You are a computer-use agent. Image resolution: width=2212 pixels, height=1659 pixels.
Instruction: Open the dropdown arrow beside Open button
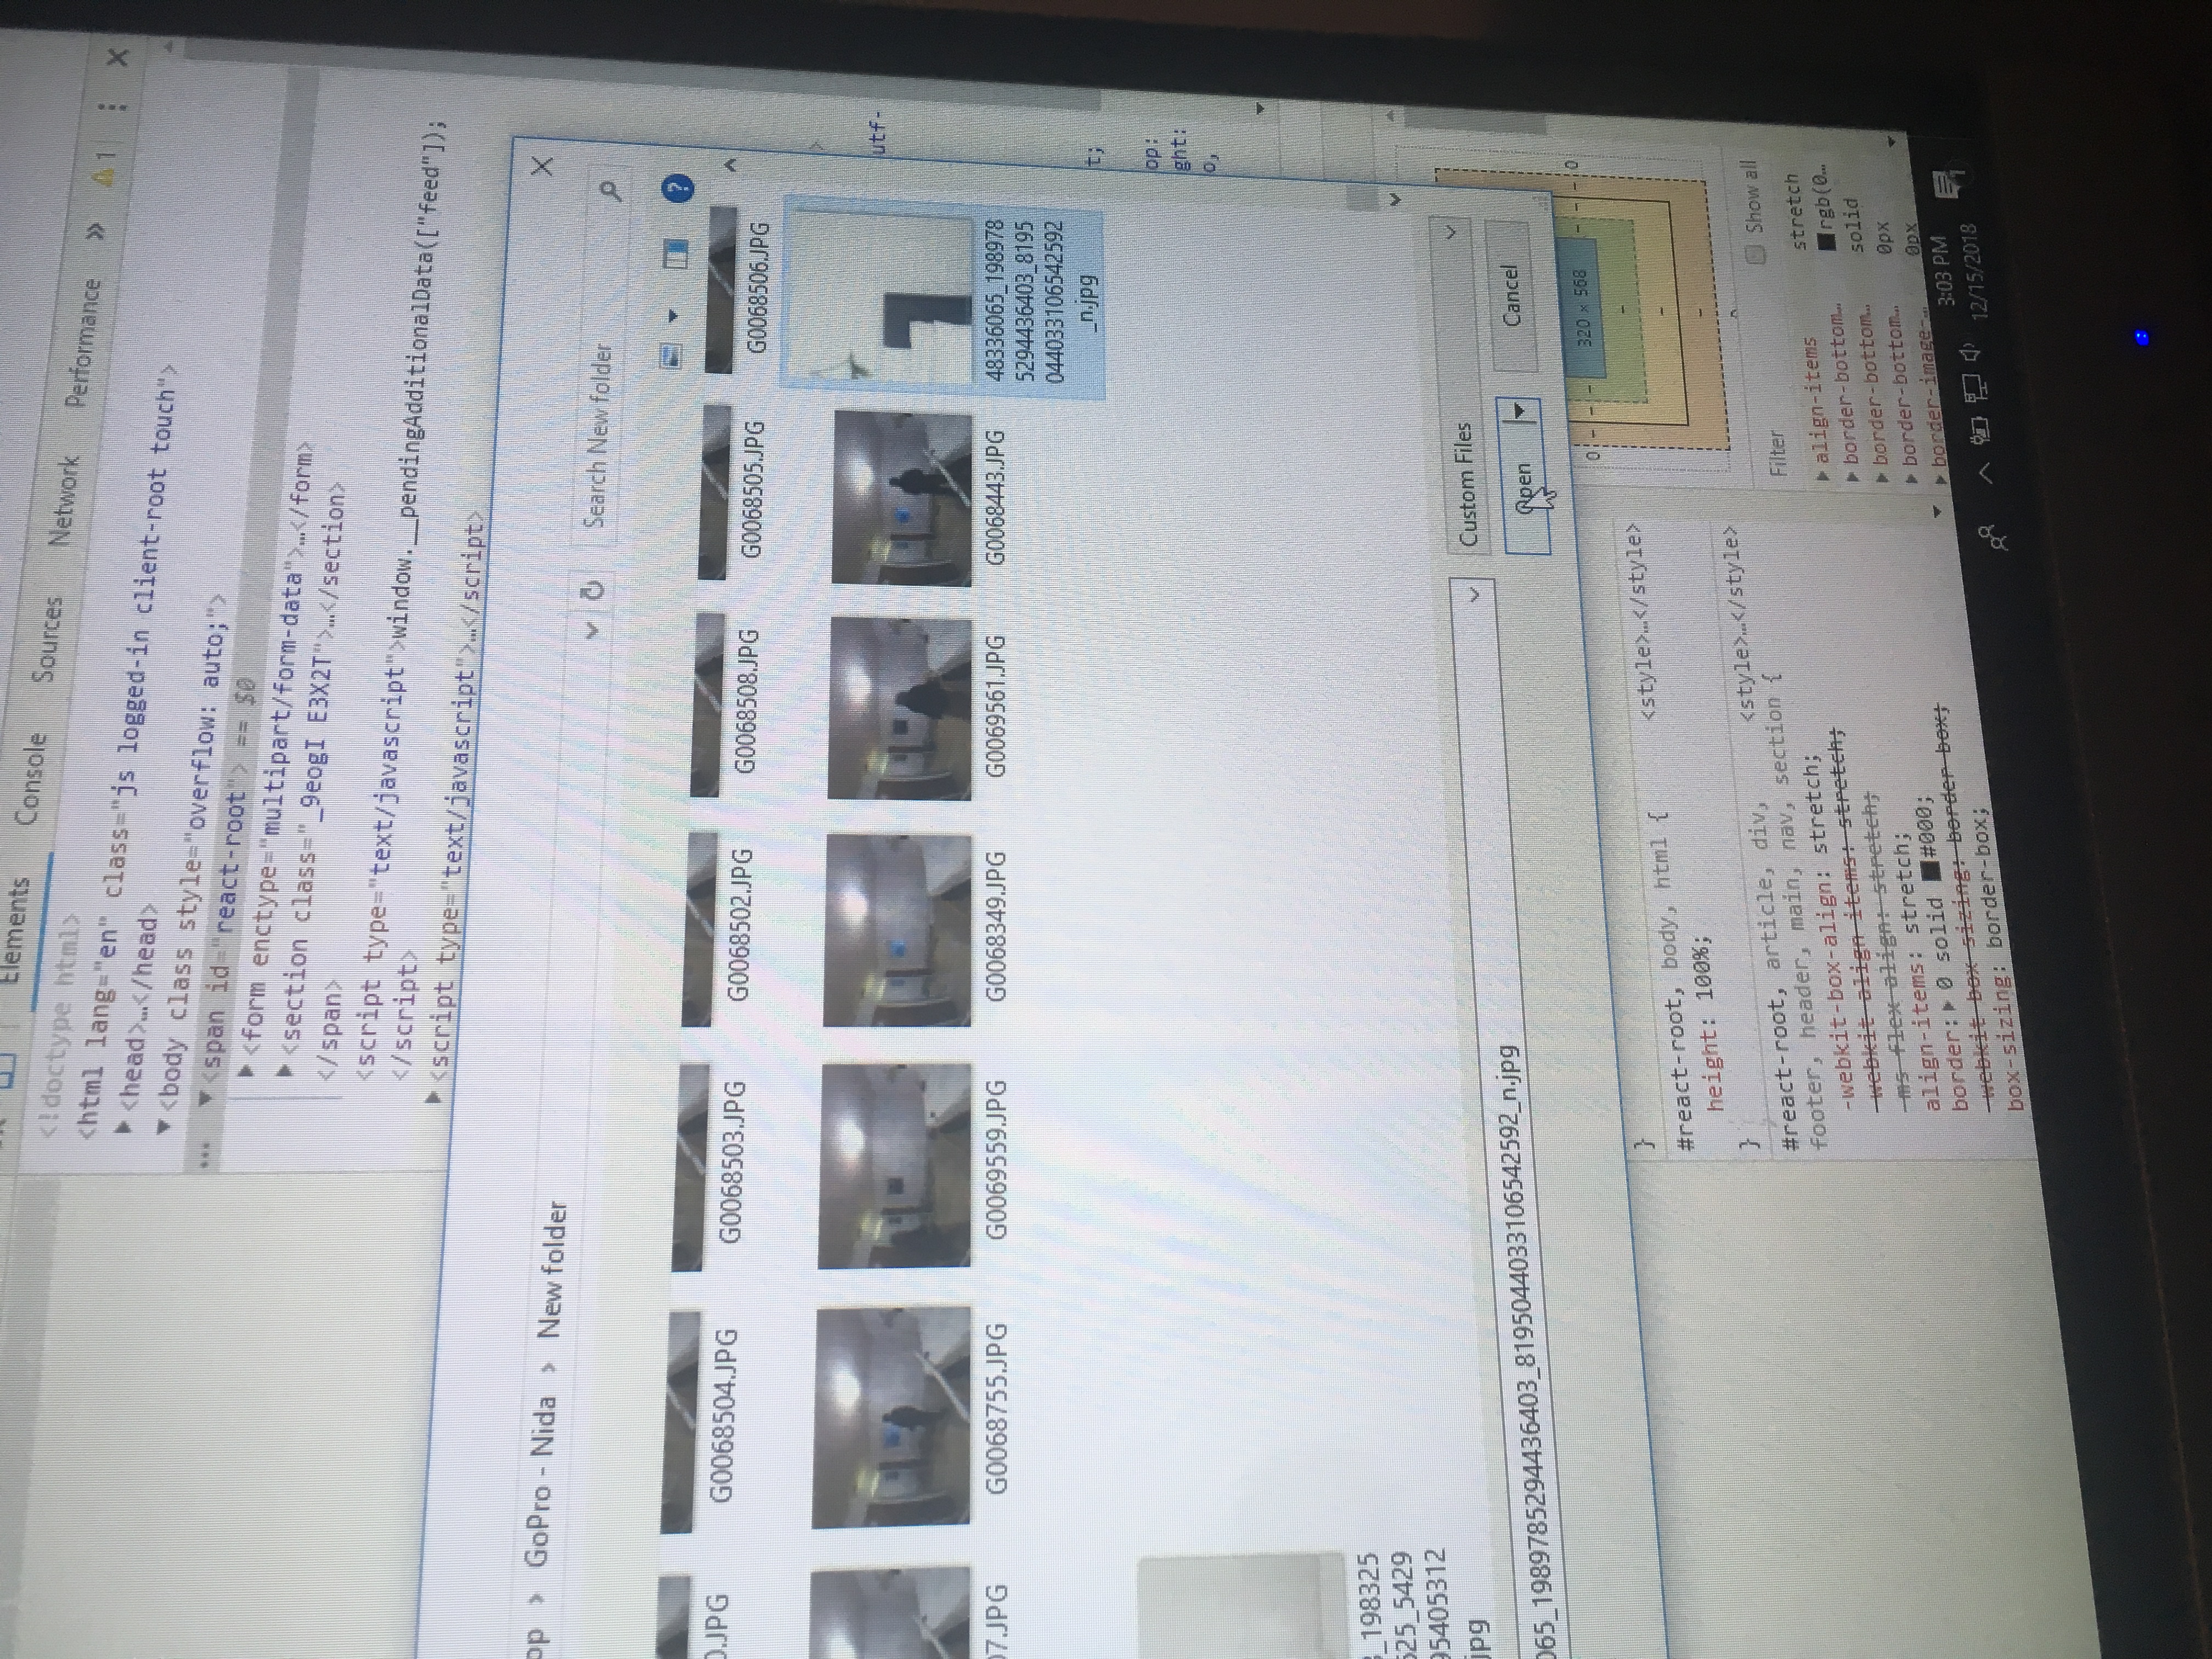click(x=1519, y=410)
